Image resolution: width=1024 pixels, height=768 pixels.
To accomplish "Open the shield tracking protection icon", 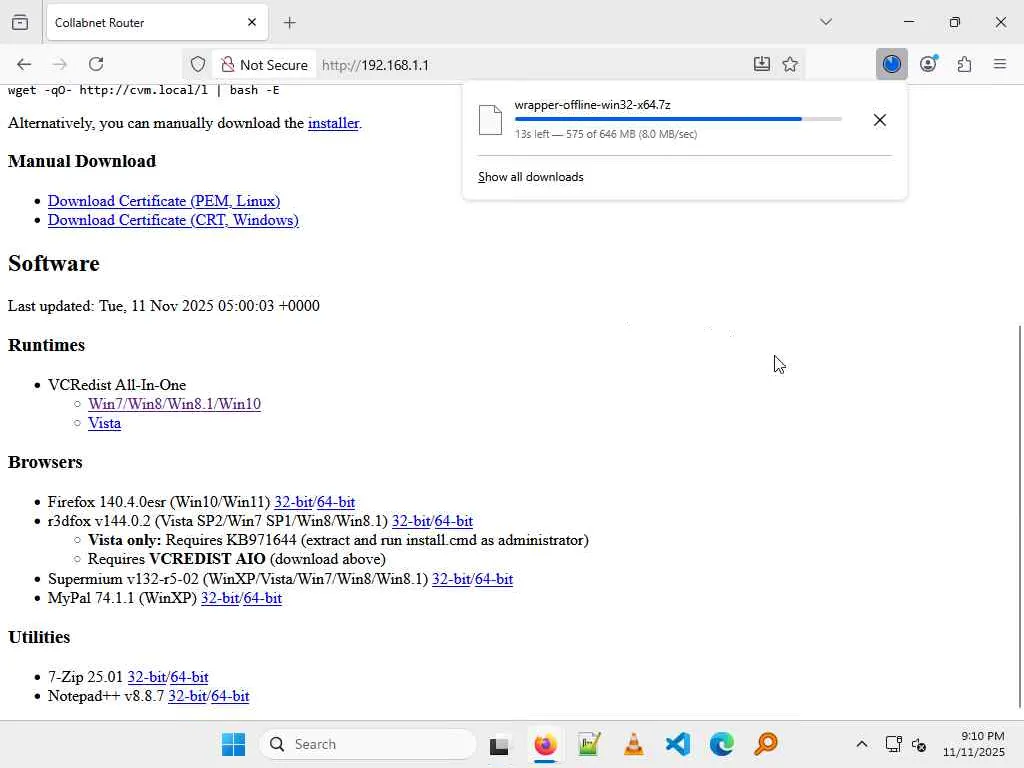I will point(198,65).
